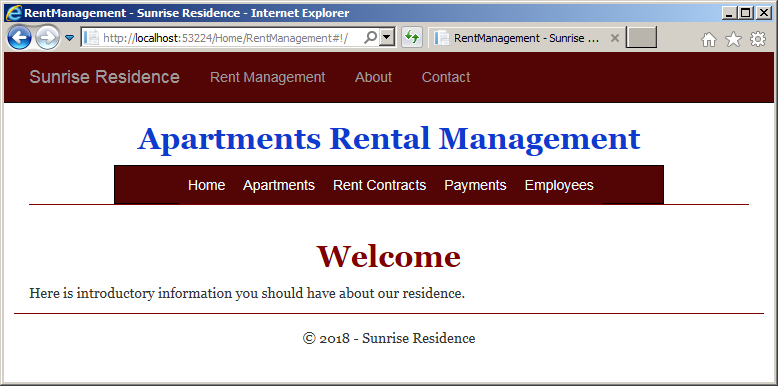
Task: Open Favorites star icon
Action: (x=733, y=39)
